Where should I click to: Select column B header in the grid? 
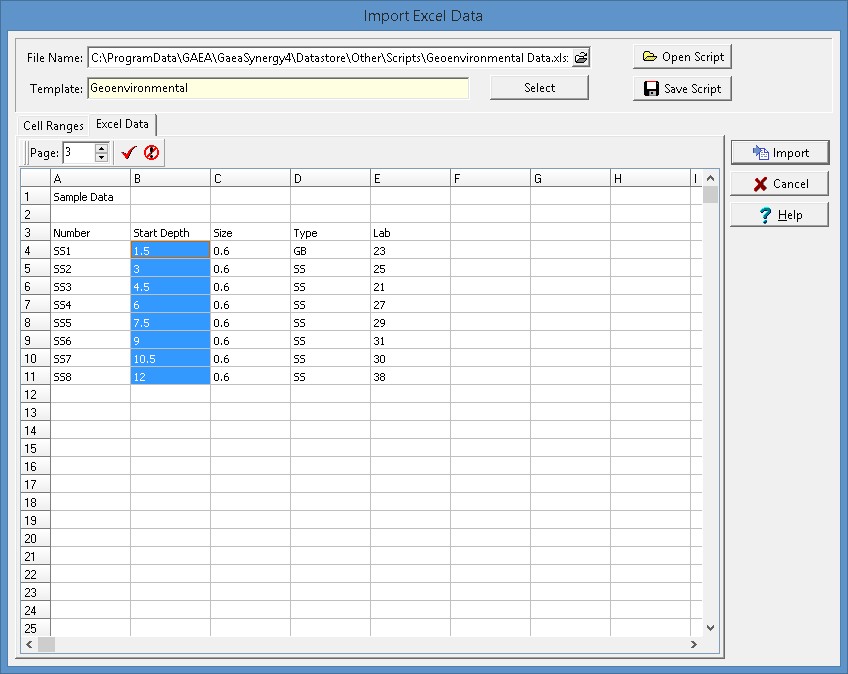coord(170,179)
